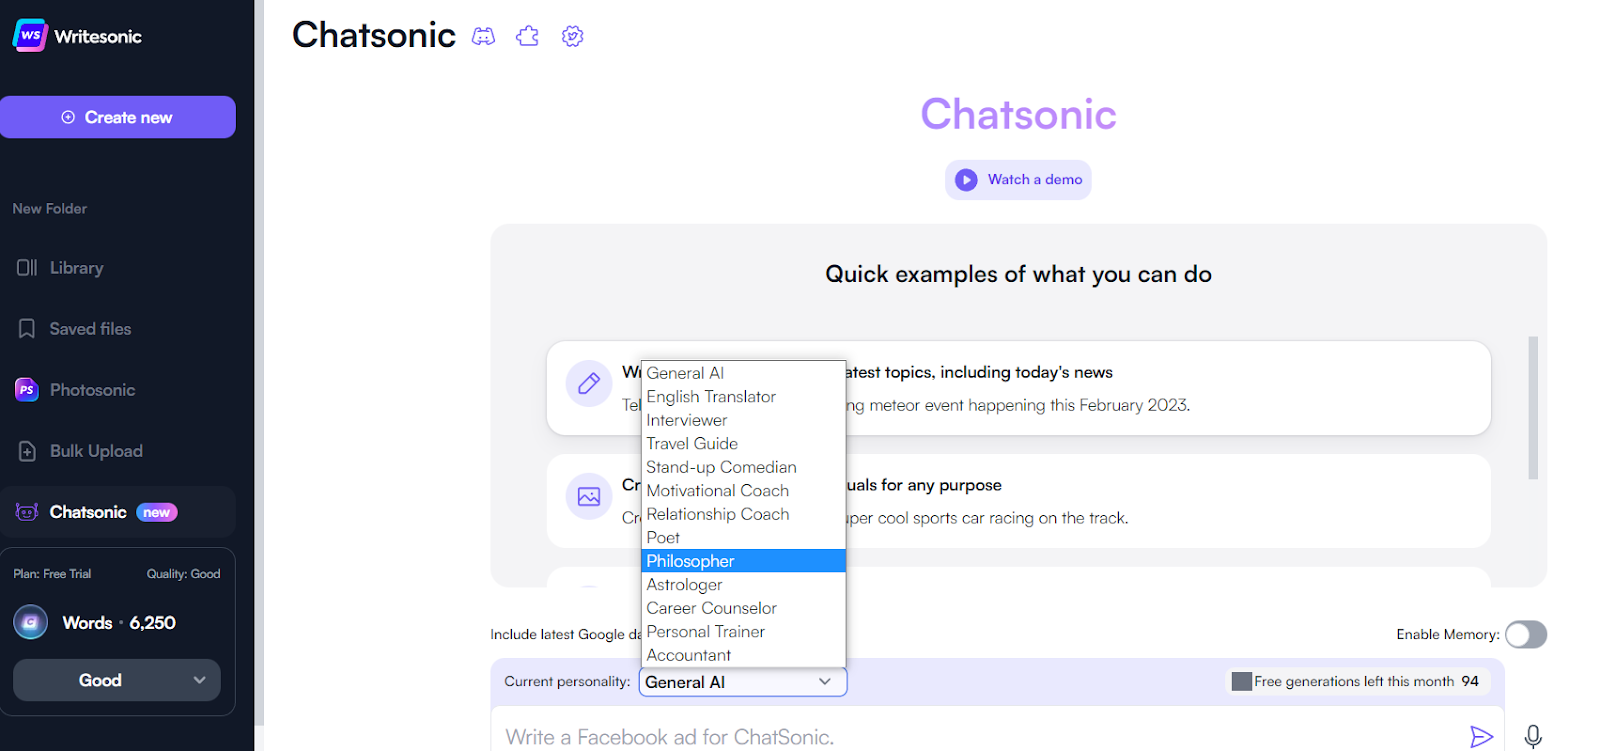Click the Saved files bookmark icon
Screen dimensions: 1600x751
point(27,328)
